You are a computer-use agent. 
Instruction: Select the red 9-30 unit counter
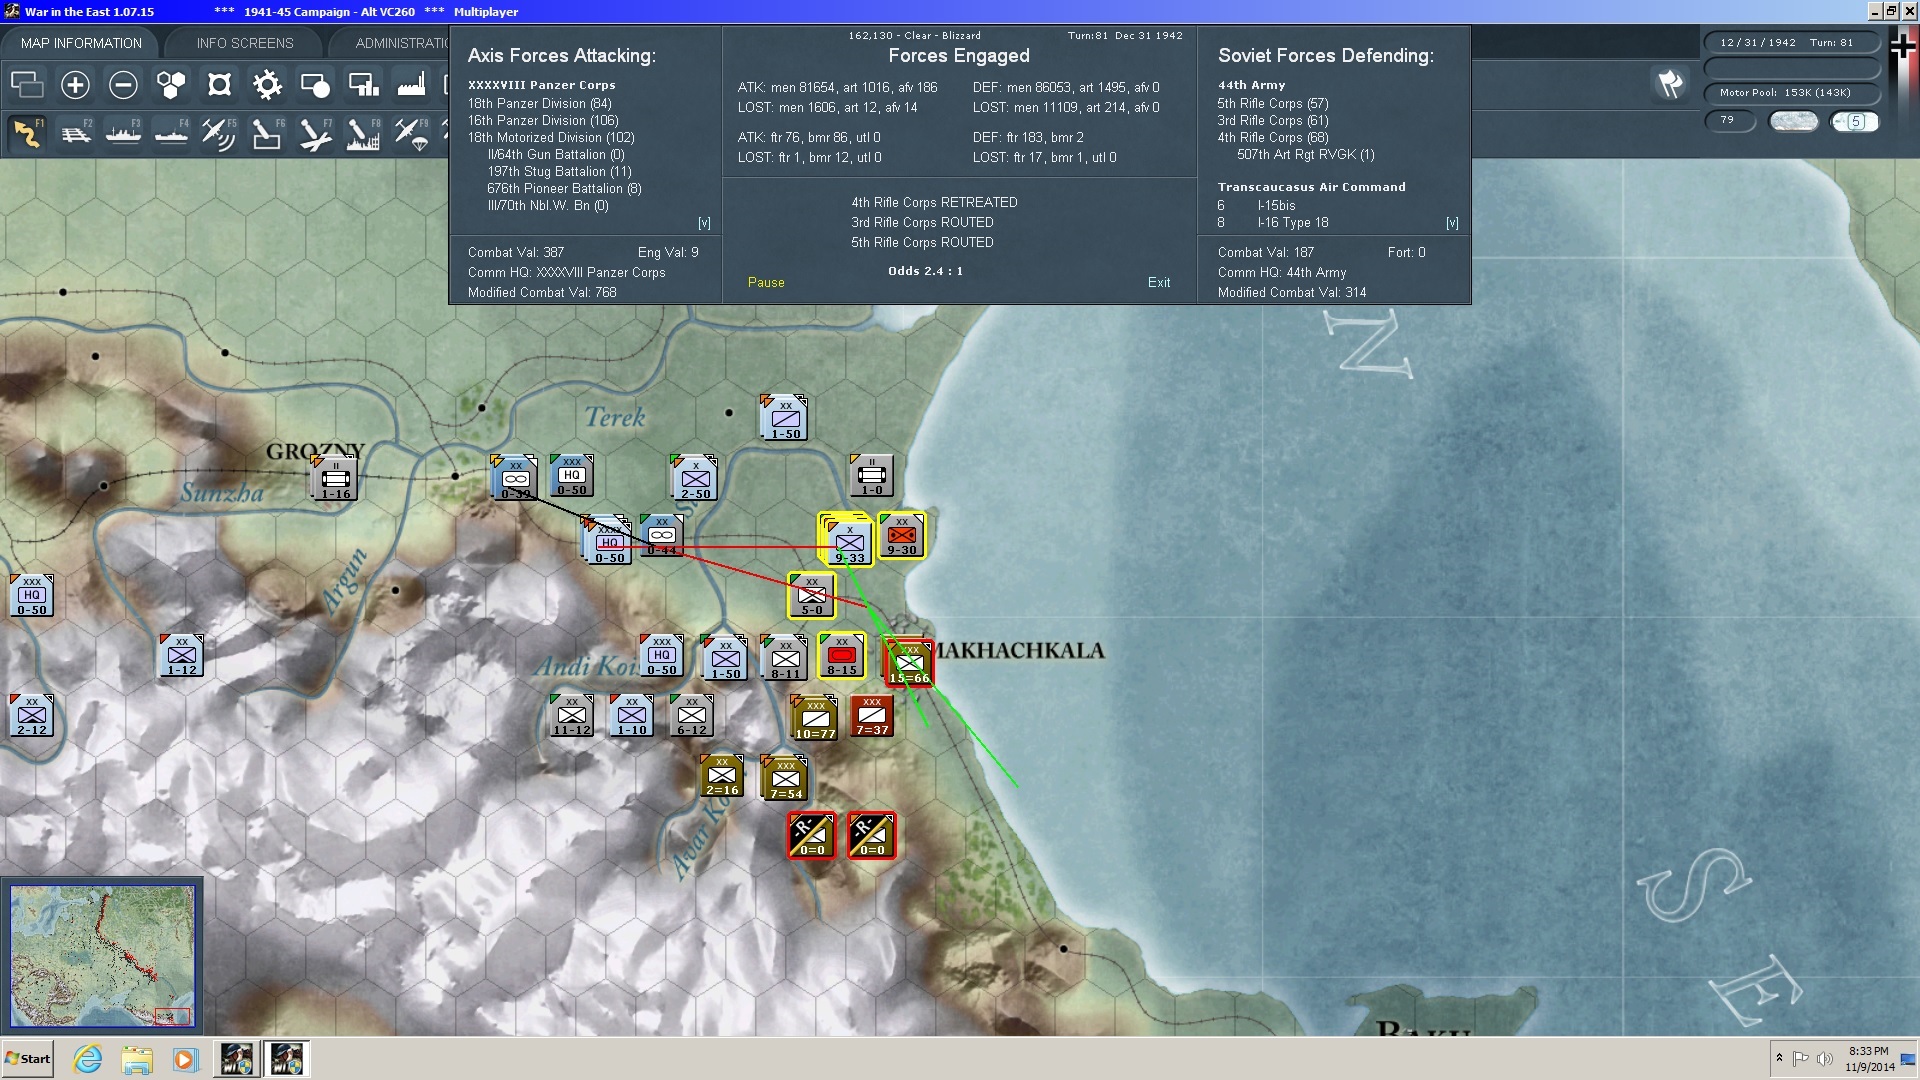(902, 536)
